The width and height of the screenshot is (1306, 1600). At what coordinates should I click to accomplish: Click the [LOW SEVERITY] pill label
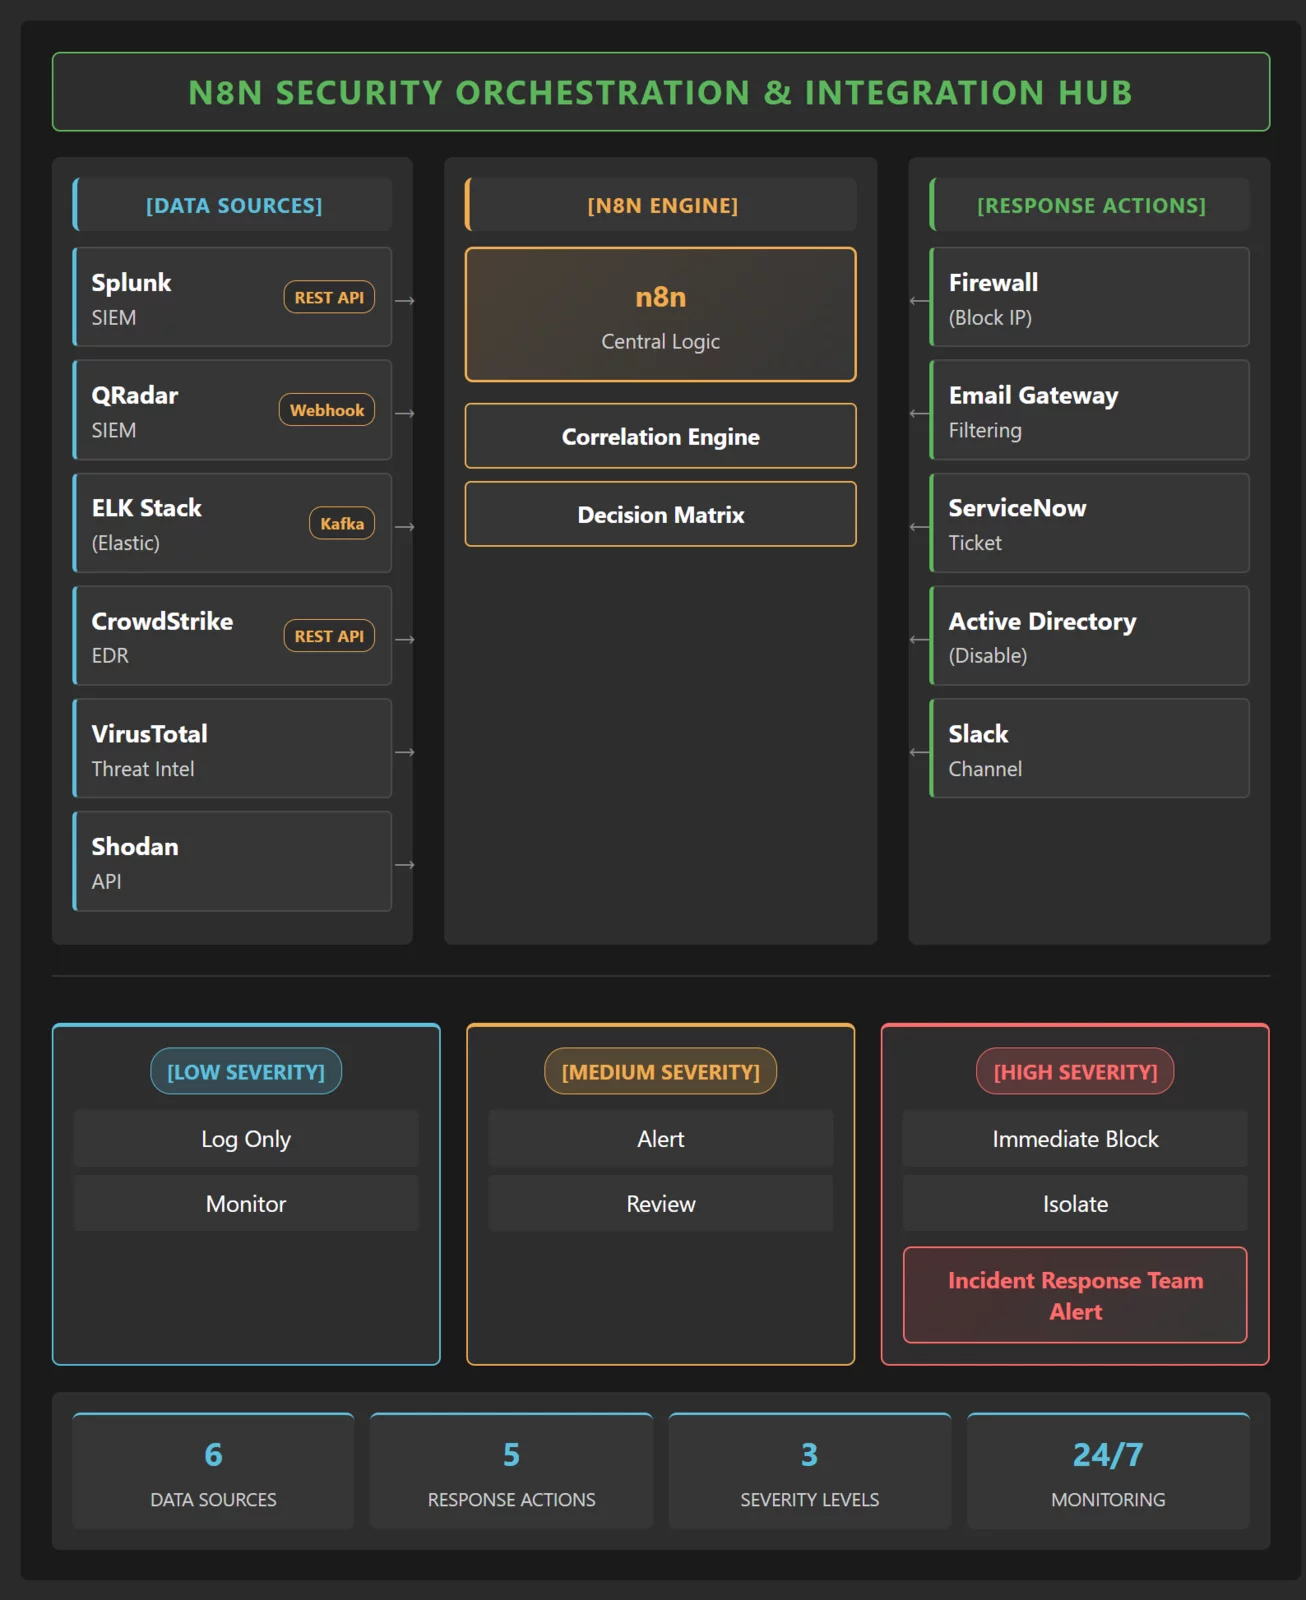[x=246, y=1071]
